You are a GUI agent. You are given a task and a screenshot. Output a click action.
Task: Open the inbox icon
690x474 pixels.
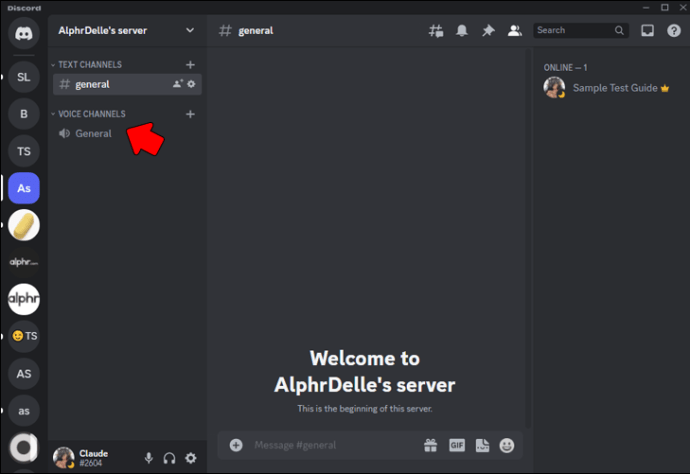(647, 31)
